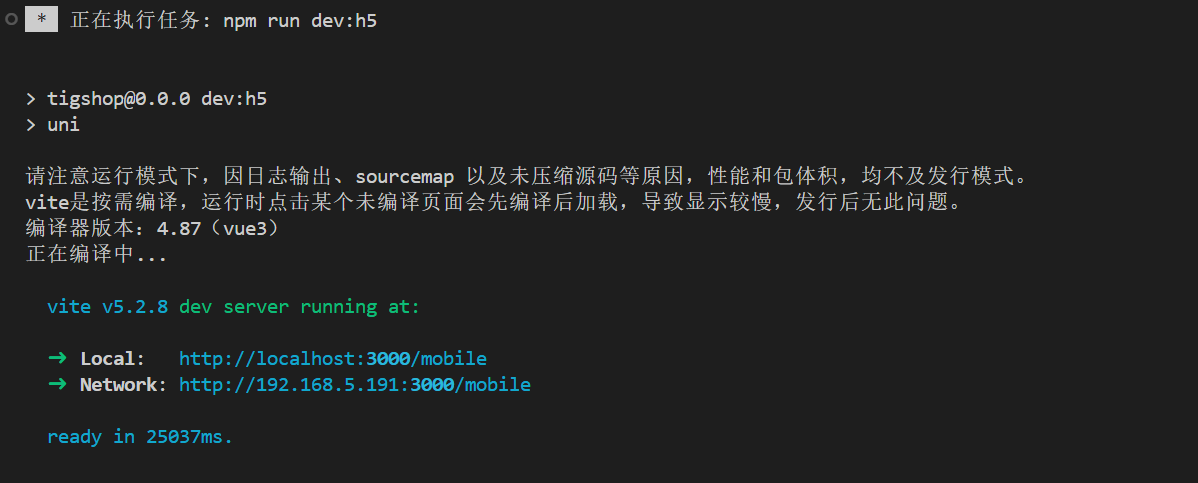Click the "npm run dev:h5" command text
The image size is (1198, 483).
[300, 21]
